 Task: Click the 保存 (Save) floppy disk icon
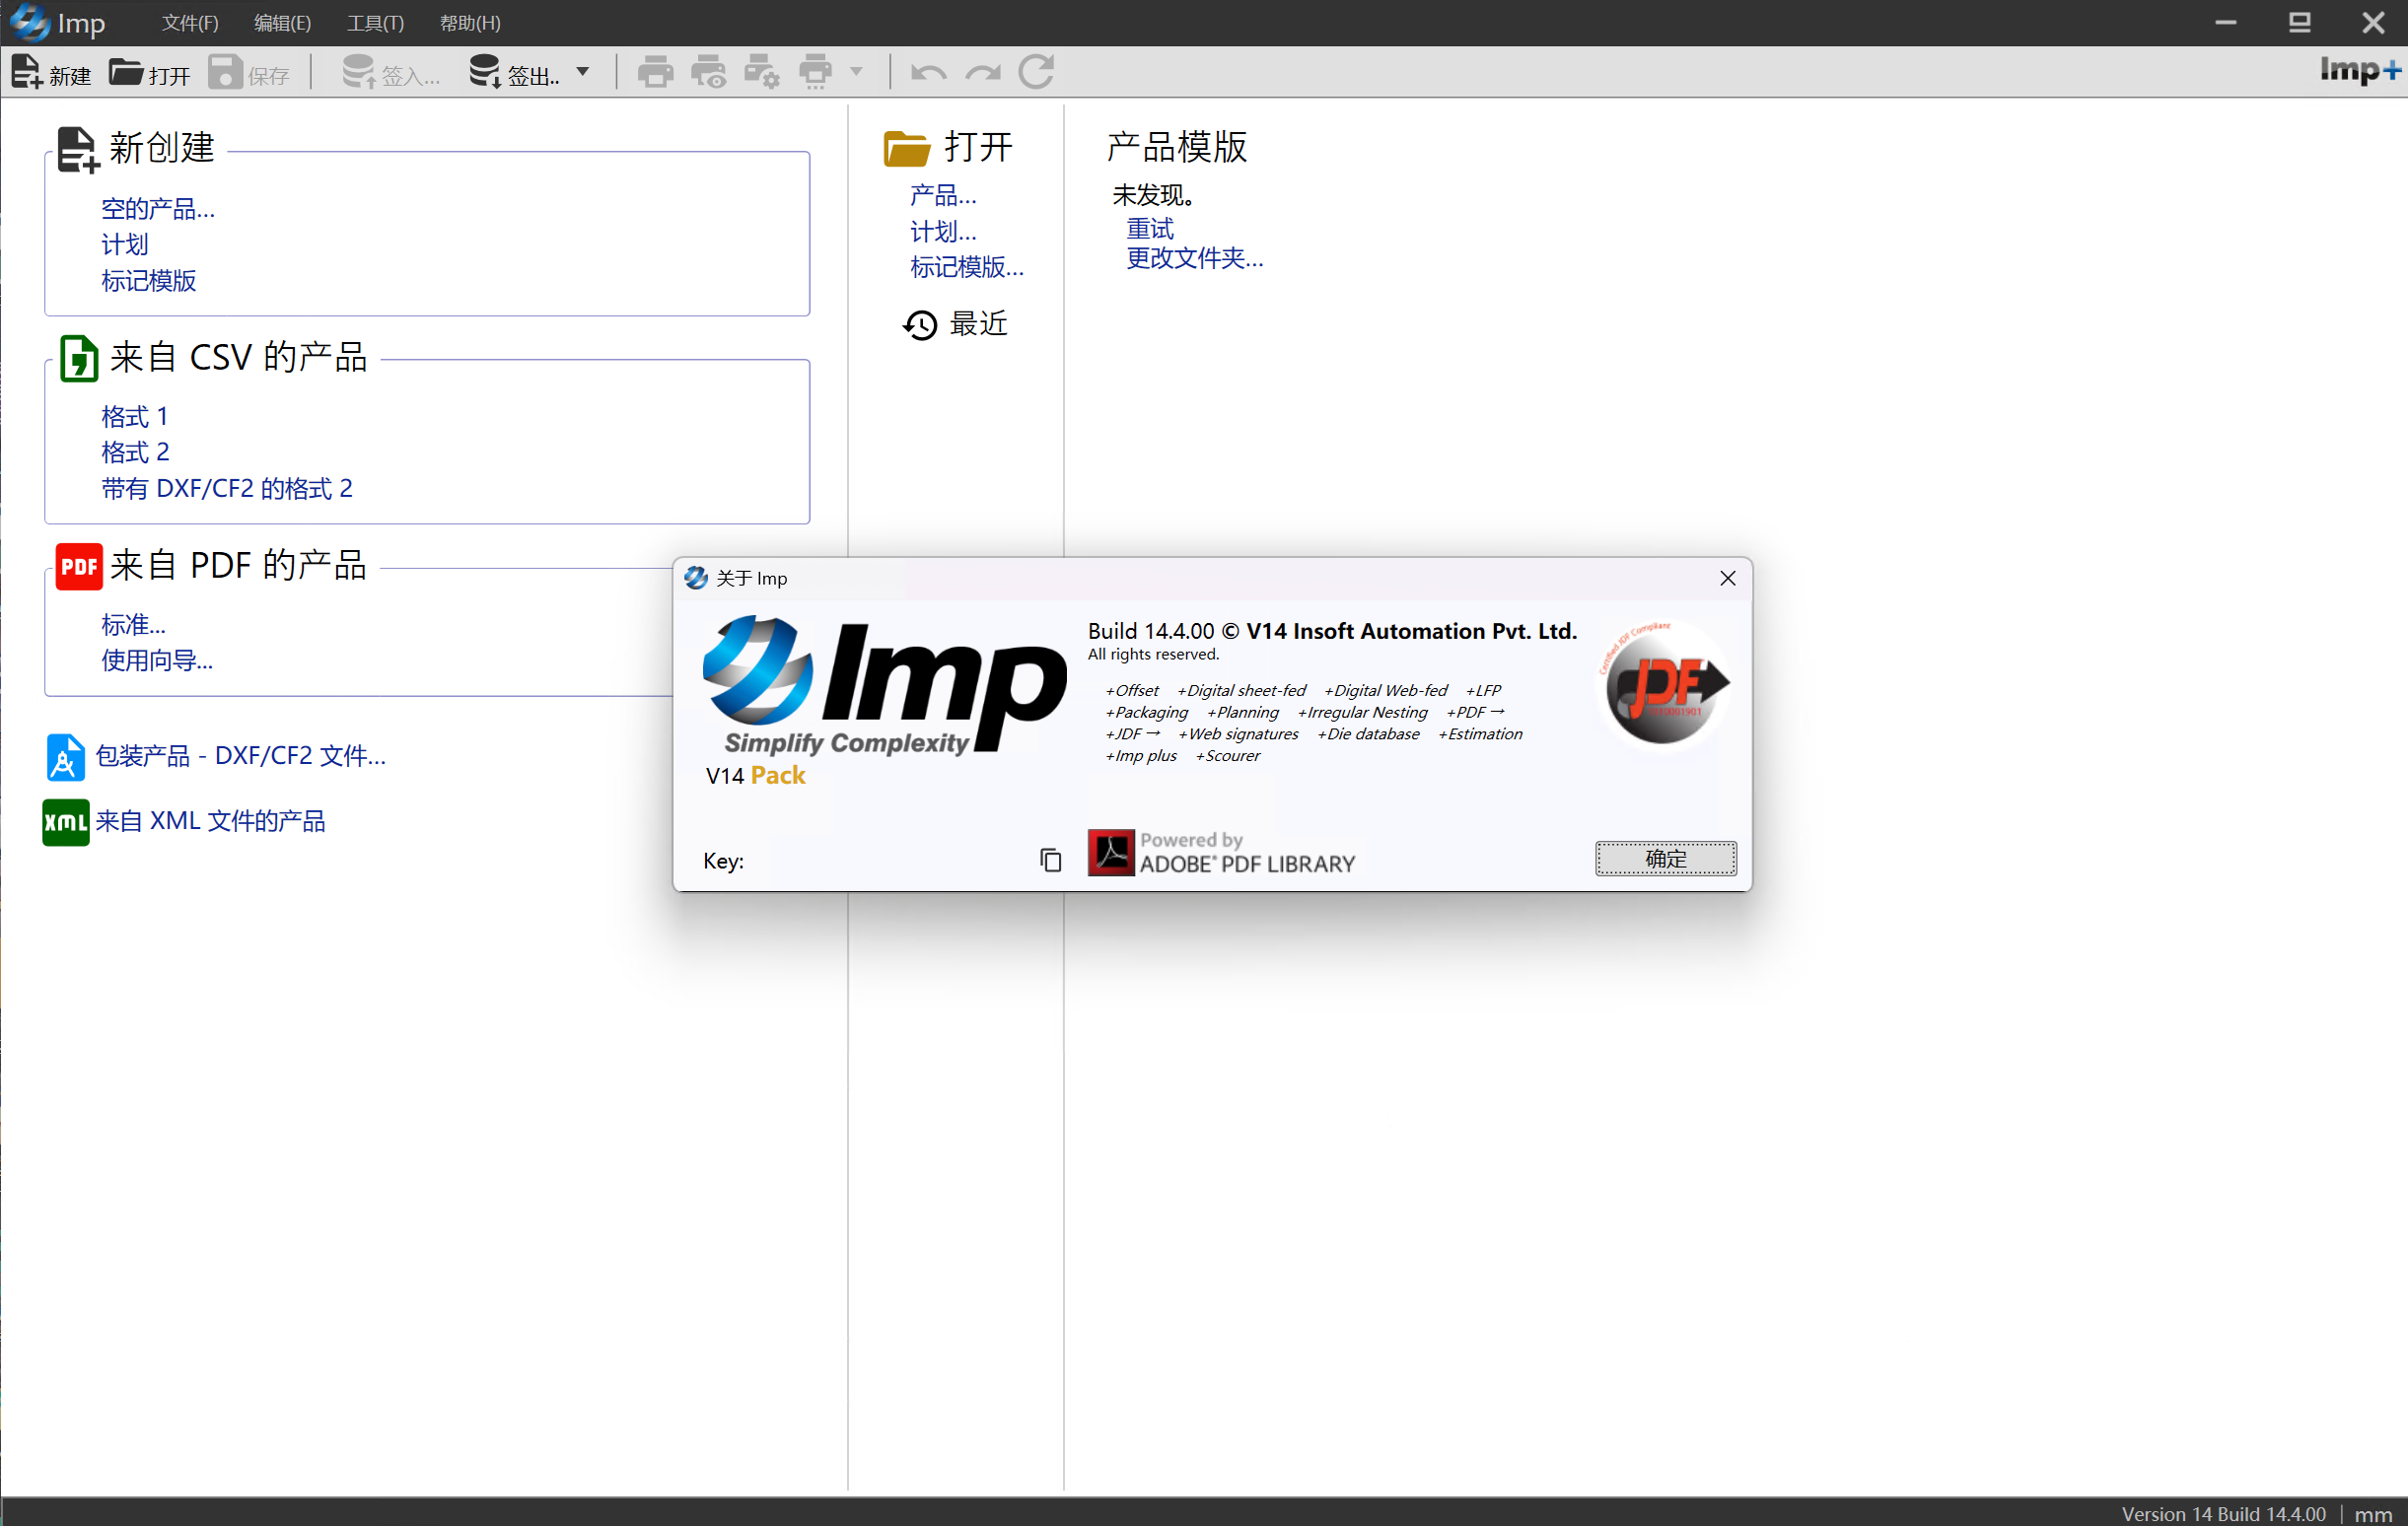pyautogui.click(x=225, y=72)
